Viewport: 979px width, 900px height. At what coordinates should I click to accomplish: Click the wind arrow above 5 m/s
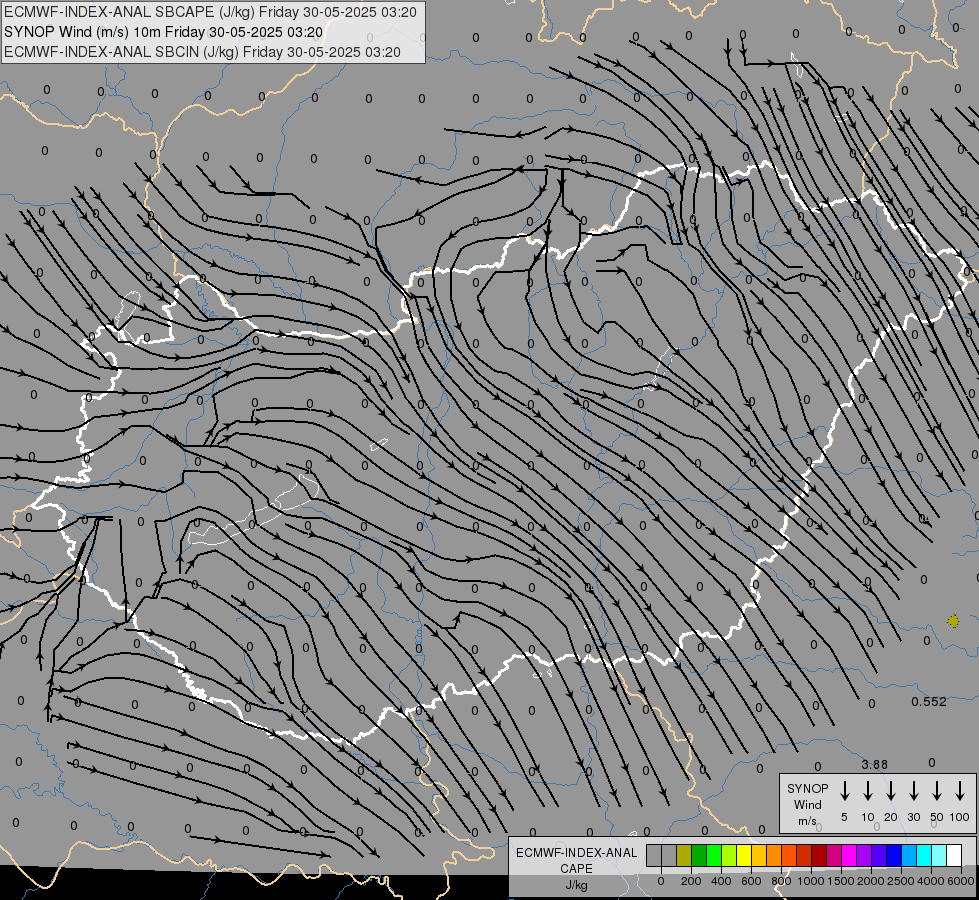click(x=844, y=790)
